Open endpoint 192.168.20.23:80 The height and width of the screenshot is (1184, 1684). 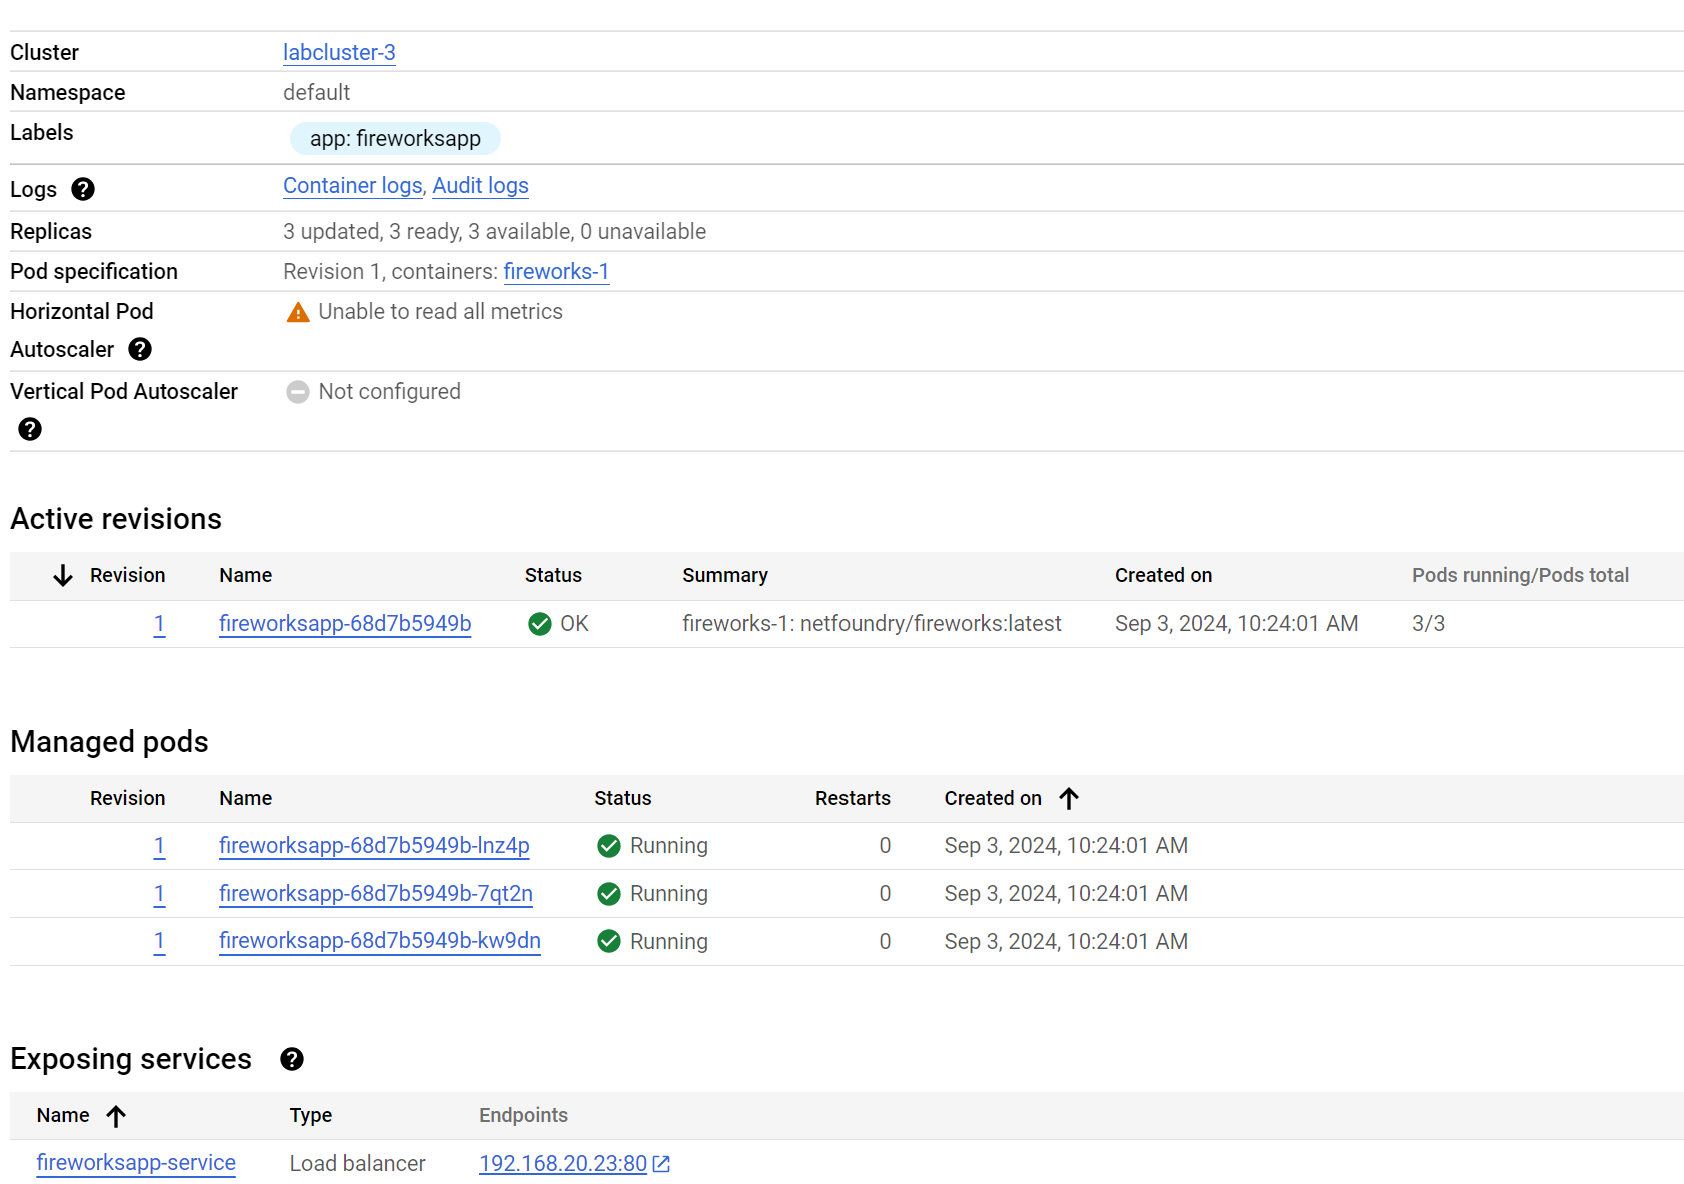[x=563, y=1164]
